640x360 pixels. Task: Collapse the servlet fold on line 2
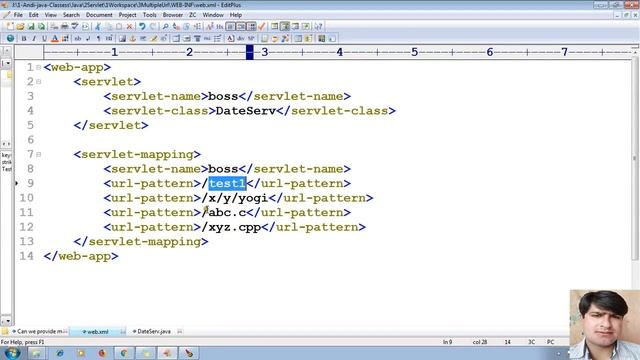(x=38, y=82)
